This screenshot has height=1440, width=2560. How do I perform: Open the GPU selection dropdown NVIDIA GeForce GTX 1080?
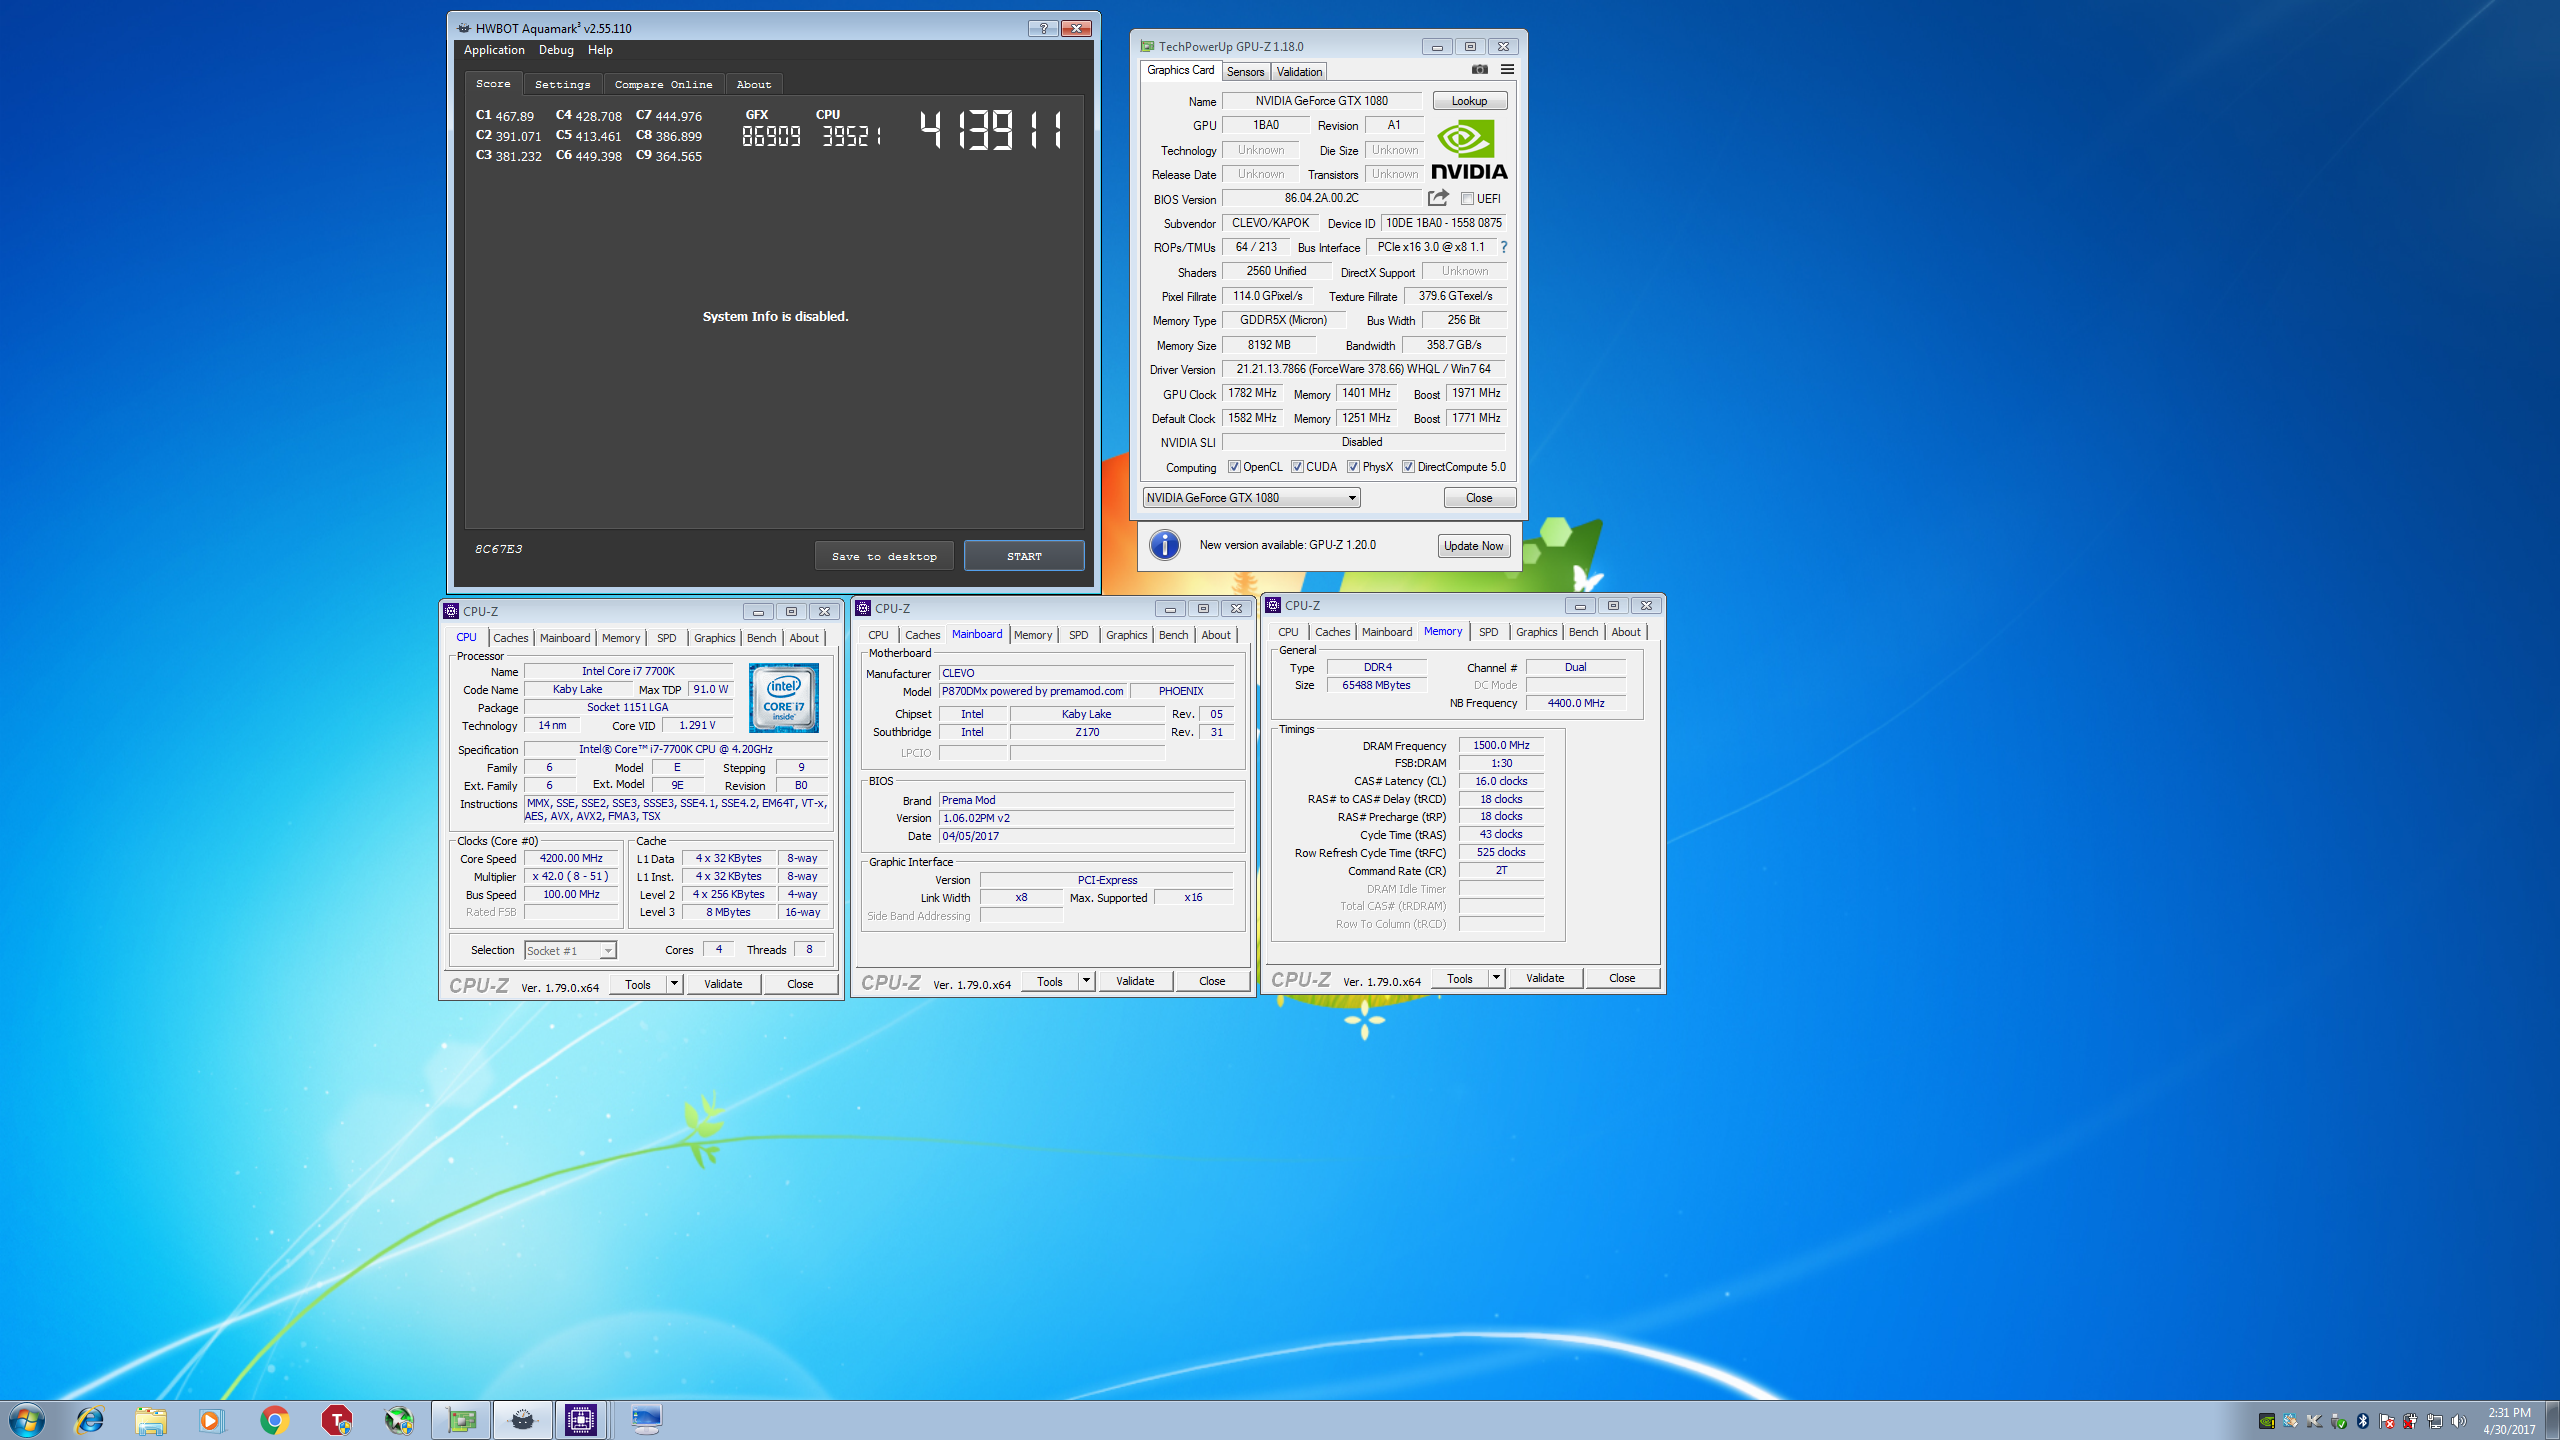coord(1251,498)
